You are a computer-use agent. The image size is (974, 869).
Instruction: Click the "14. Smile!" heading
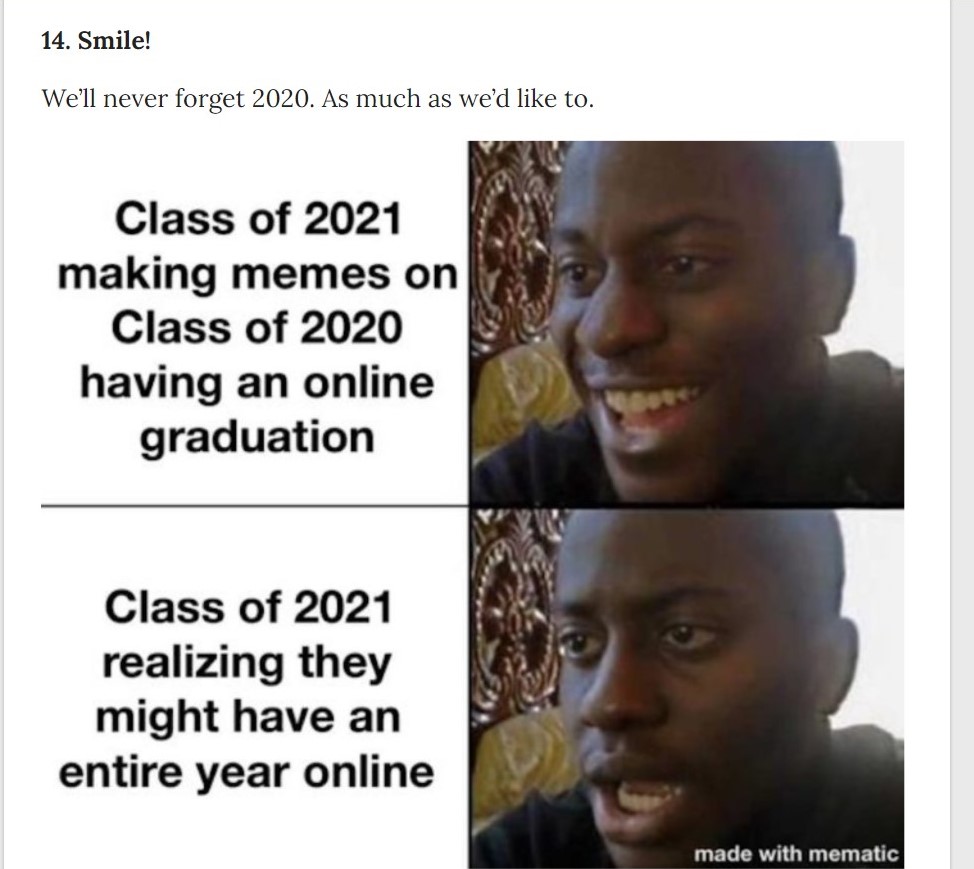click(96, 41)
